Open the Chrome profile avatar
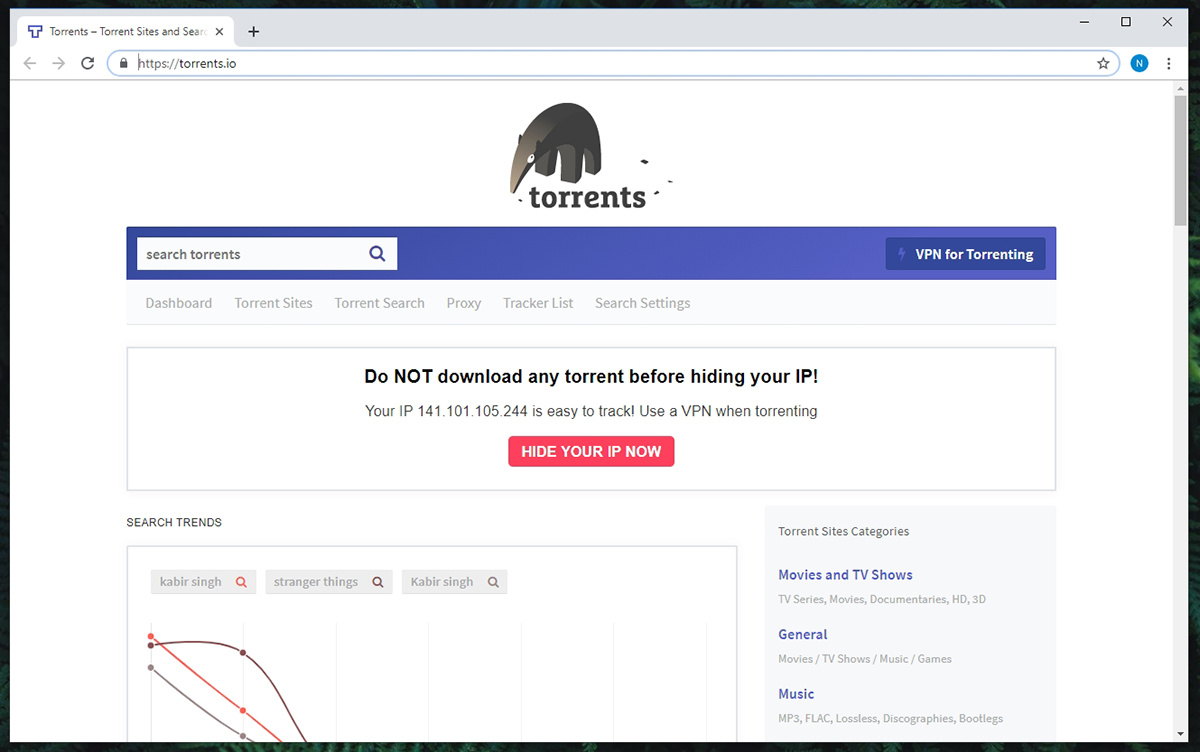Screen dimensions: 1200x752 1139,63
